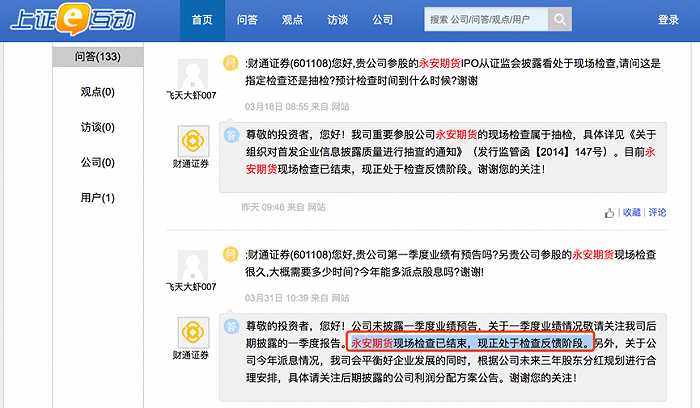The image size is (700, 408).
Task: Select the 访谈(0) sidebar filter
Action: (x=98, y=128)
